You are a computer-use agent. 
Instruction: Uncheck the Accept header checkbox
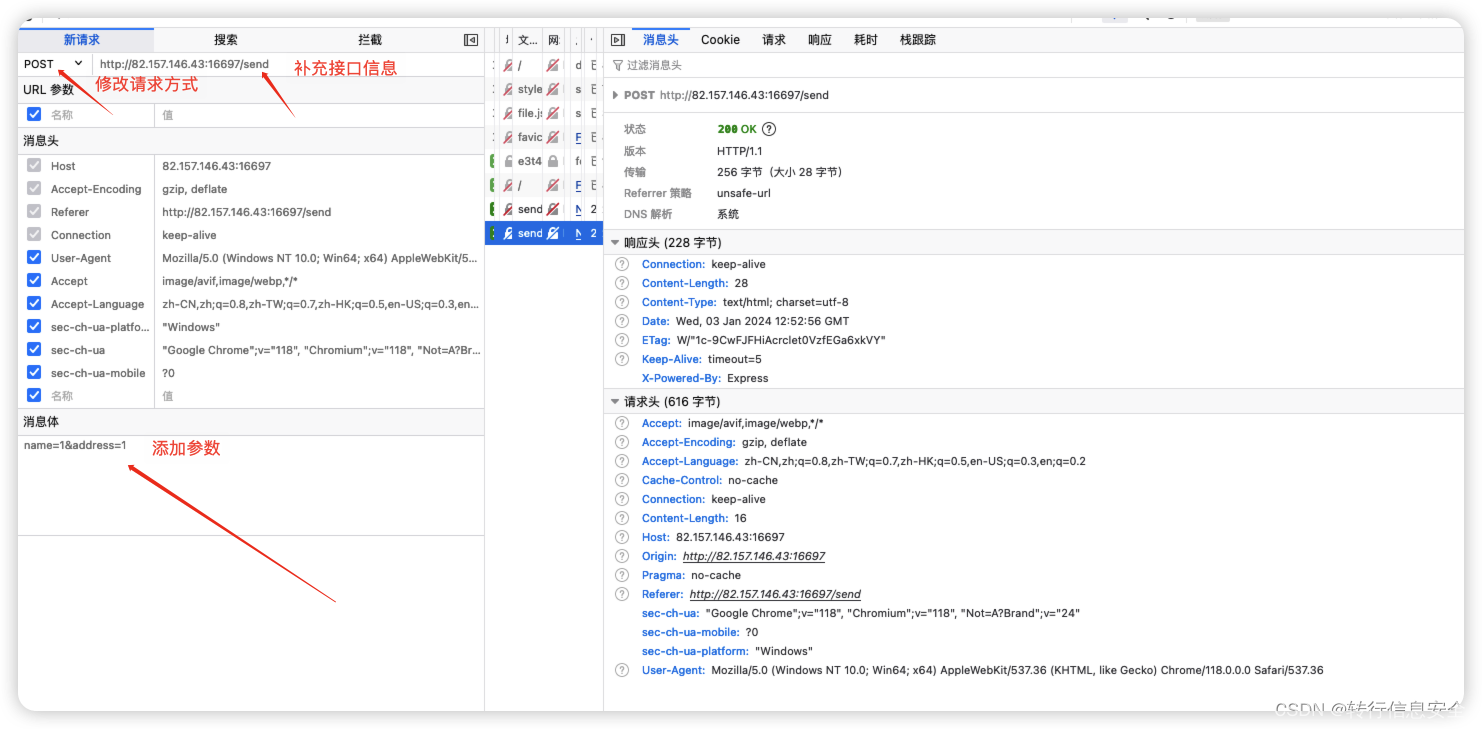pyautogui.click(x=34, y=281)
